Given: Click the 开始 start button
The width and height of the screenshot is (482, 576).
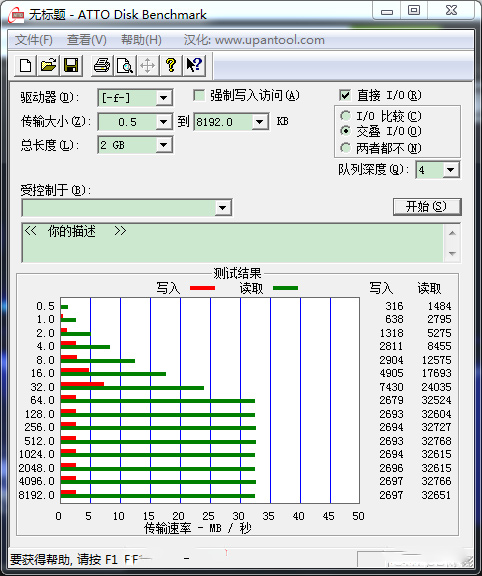Looking at the screenshot, I should [427, 206].
